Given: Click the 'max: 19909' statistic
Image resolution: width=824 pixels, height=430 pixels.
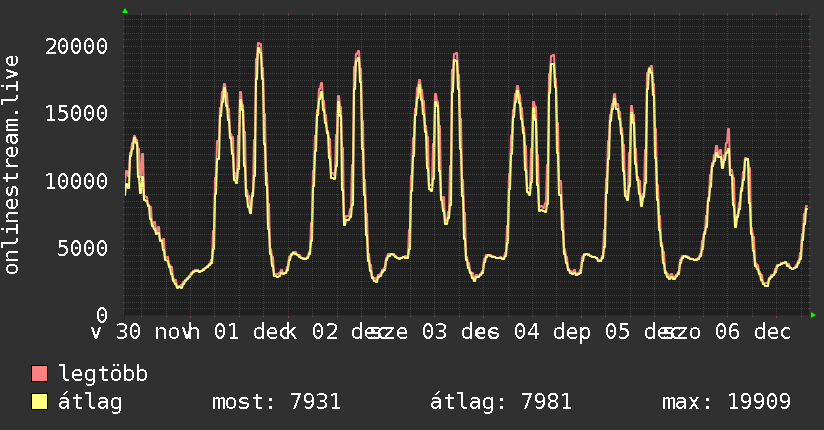Looking at the screenshot, I should tap(726, 402).
